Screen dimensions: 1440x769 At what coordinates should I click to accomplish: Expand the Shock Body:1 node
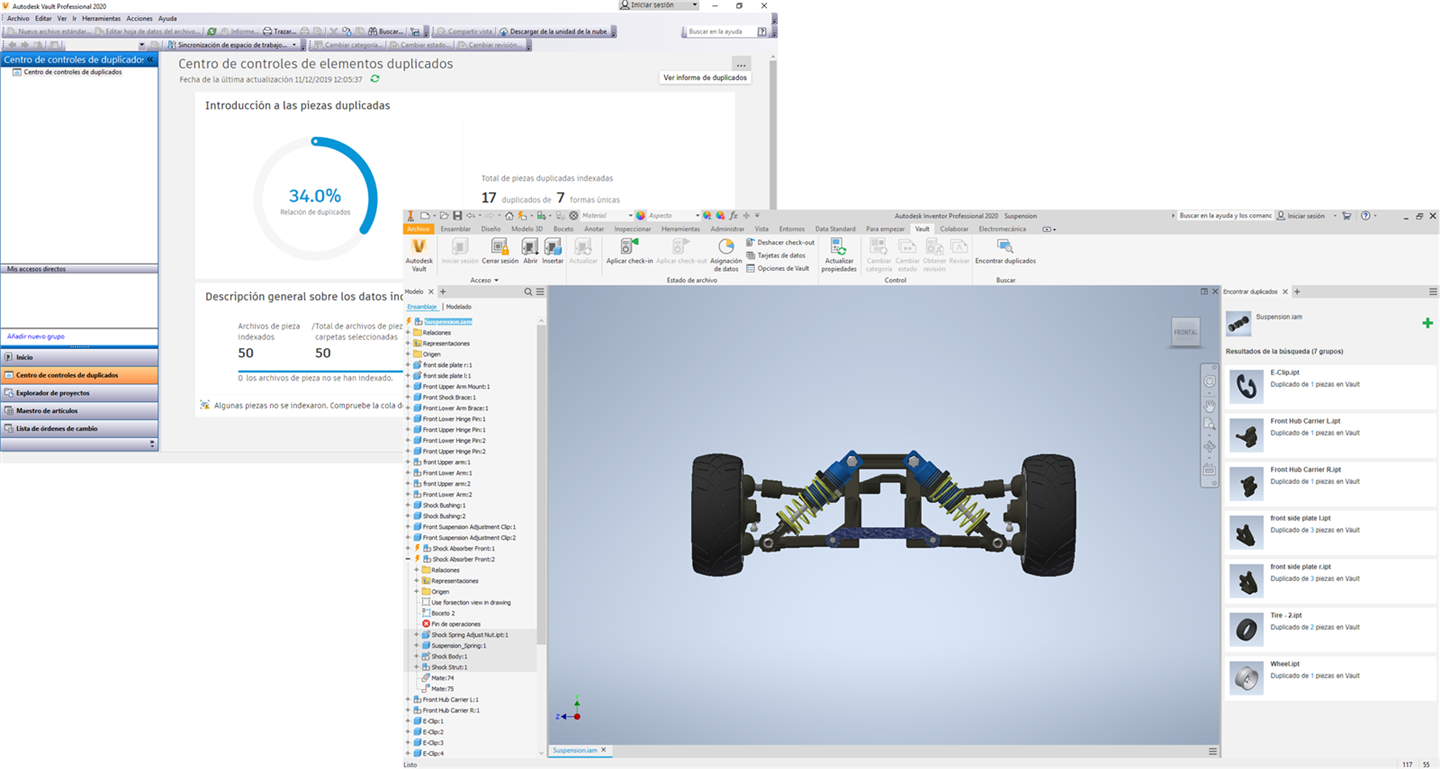[417, 656]
